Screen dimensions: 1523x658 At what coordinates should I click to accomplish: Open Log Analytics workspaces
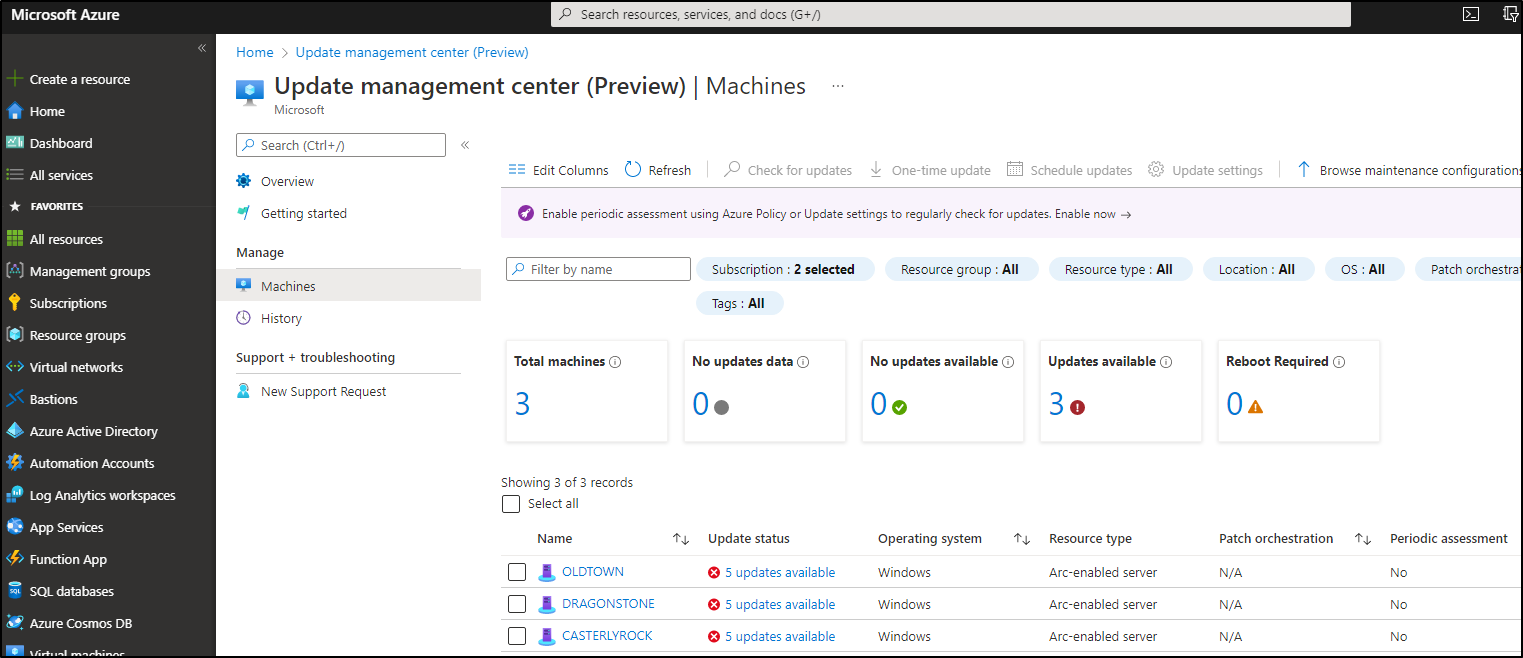102,495
